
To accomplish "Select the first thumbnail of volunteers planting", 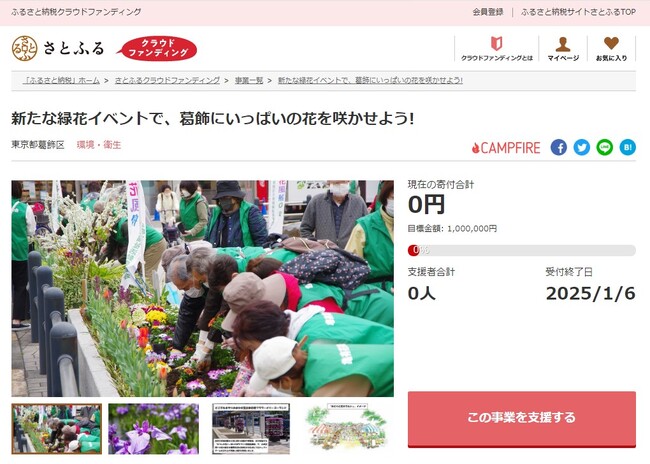I will pyautogui.click(x=57, y=429).
